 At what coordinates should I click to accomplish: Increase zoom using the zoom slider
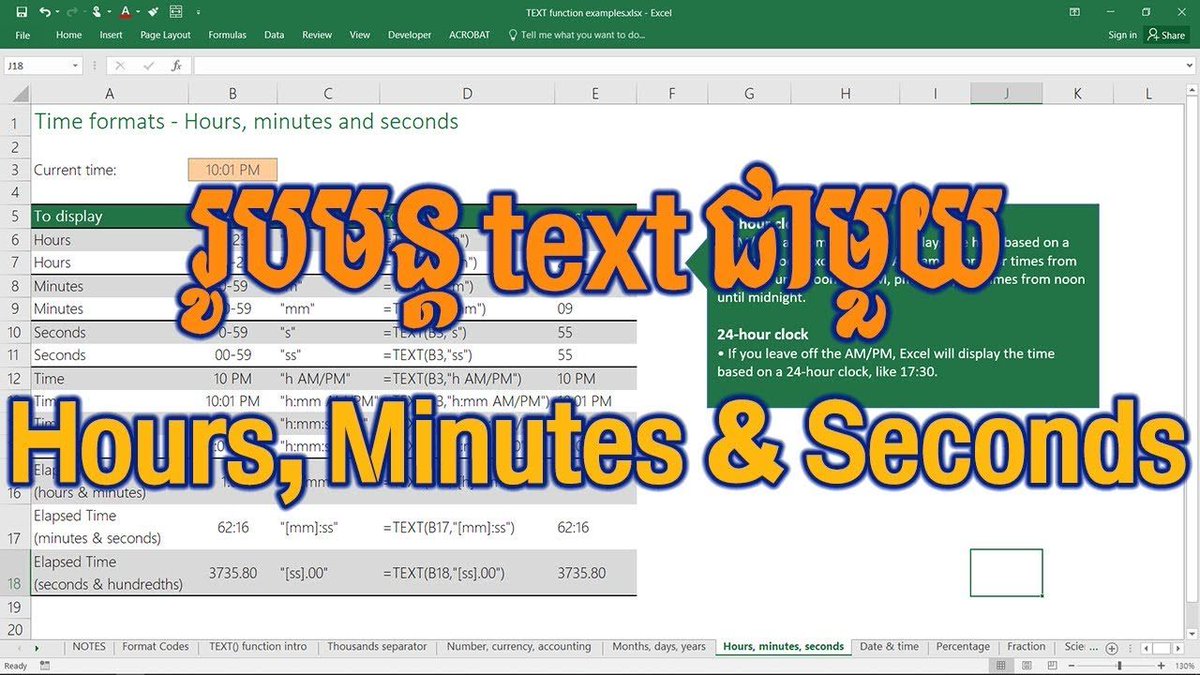1161,665
